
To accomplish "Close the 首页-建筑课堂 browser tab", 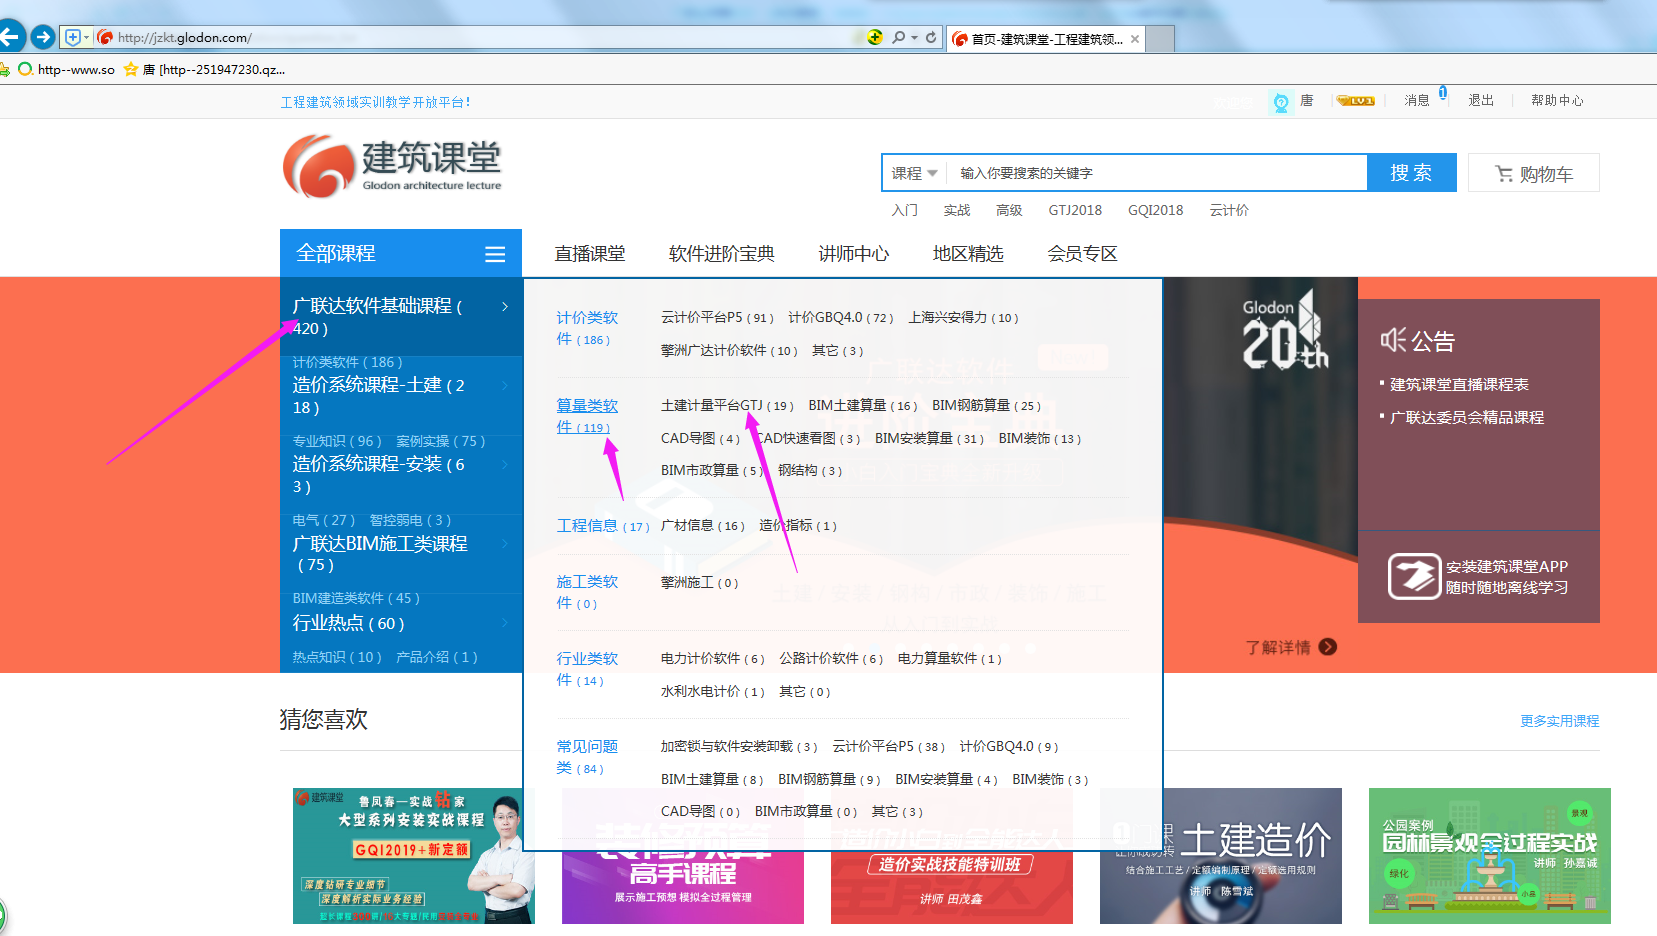I will point(1135,39).
